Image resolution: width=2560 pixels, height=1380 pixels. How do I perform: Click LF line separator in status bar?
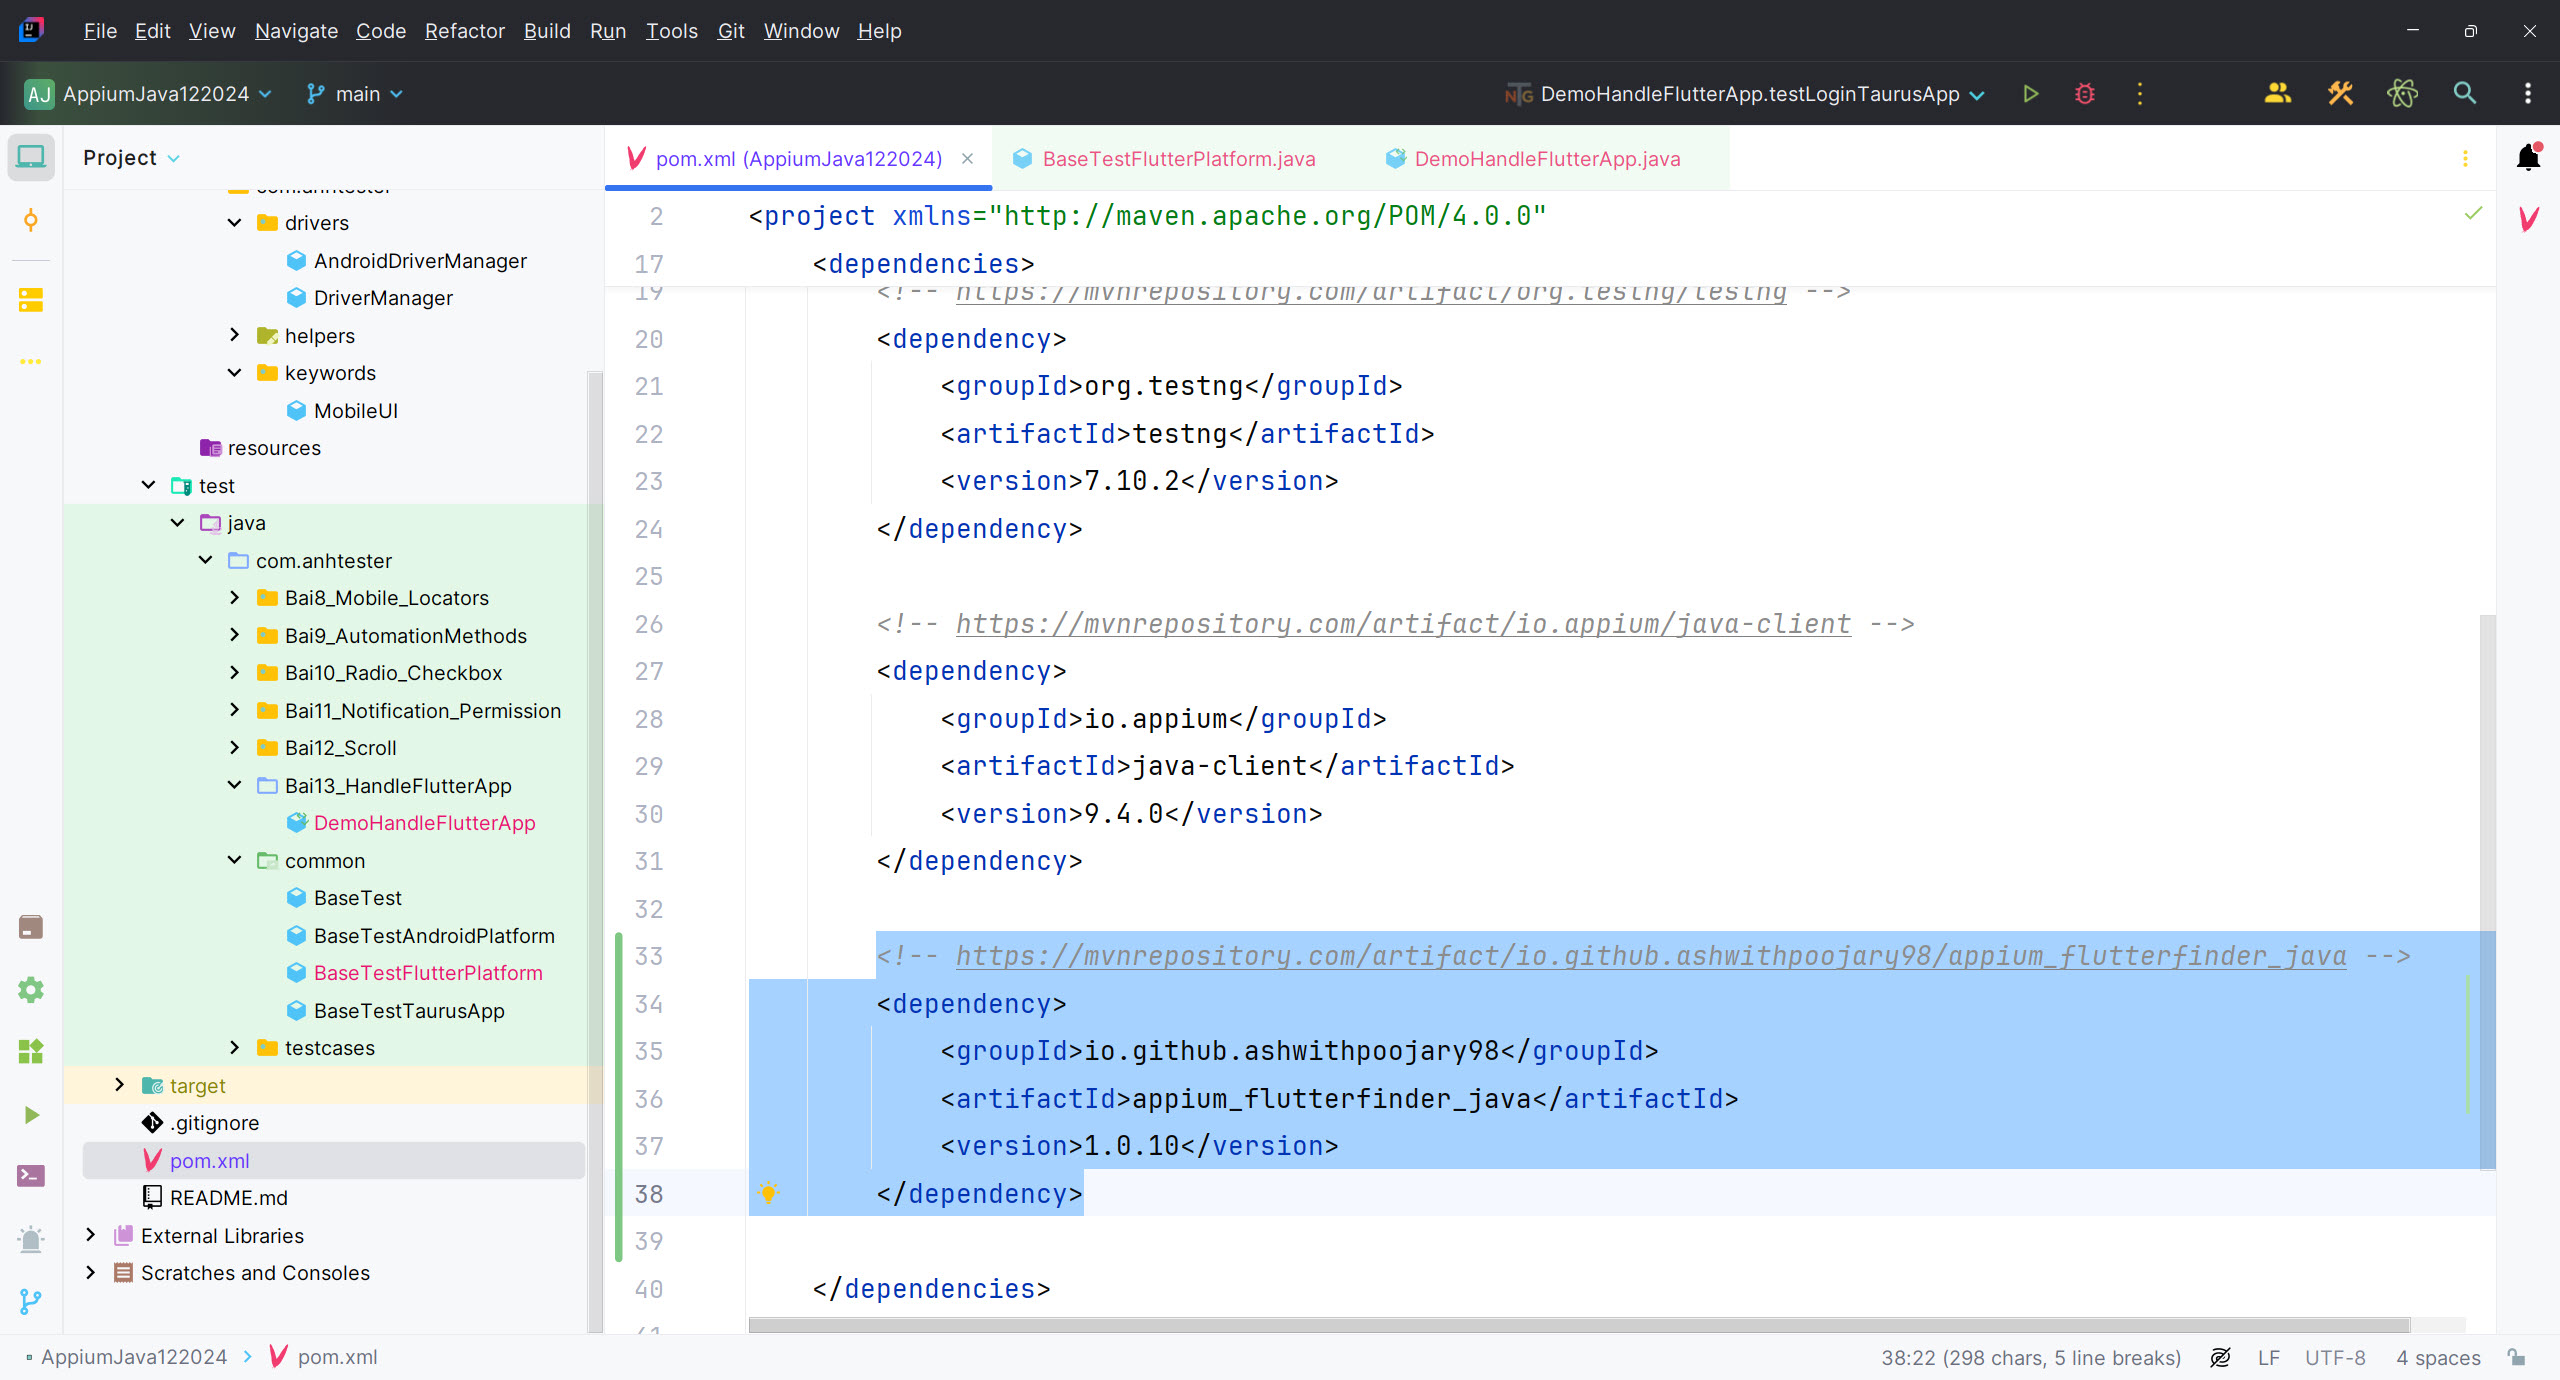coord(2269,1357)
